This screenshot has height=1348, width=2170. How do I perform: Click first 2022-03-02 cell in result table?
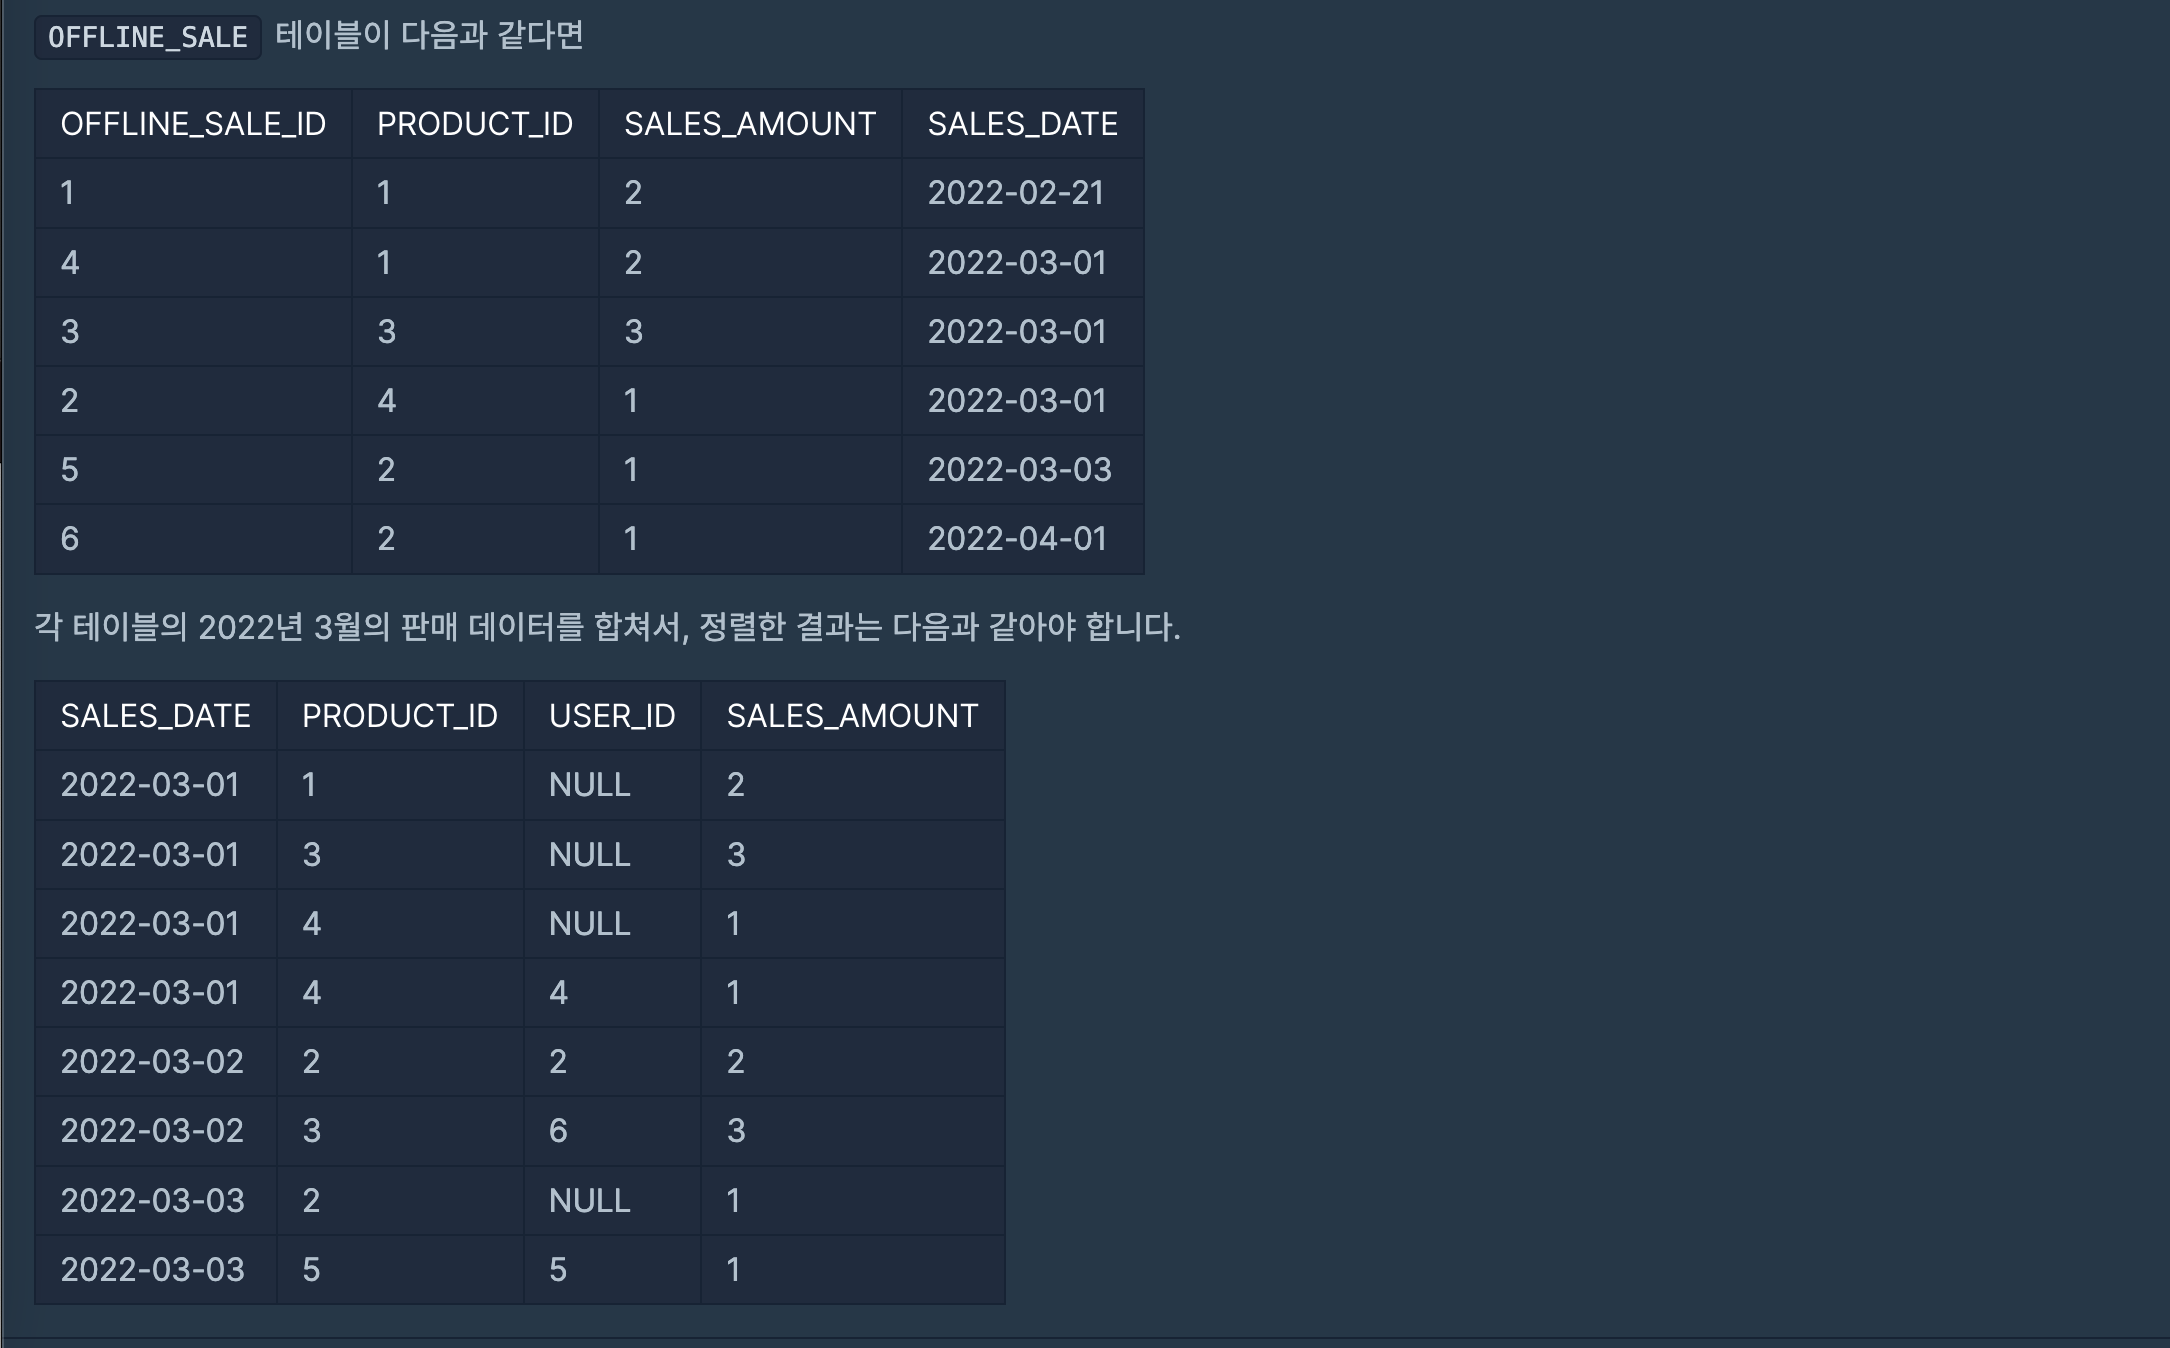point(152,1062)
